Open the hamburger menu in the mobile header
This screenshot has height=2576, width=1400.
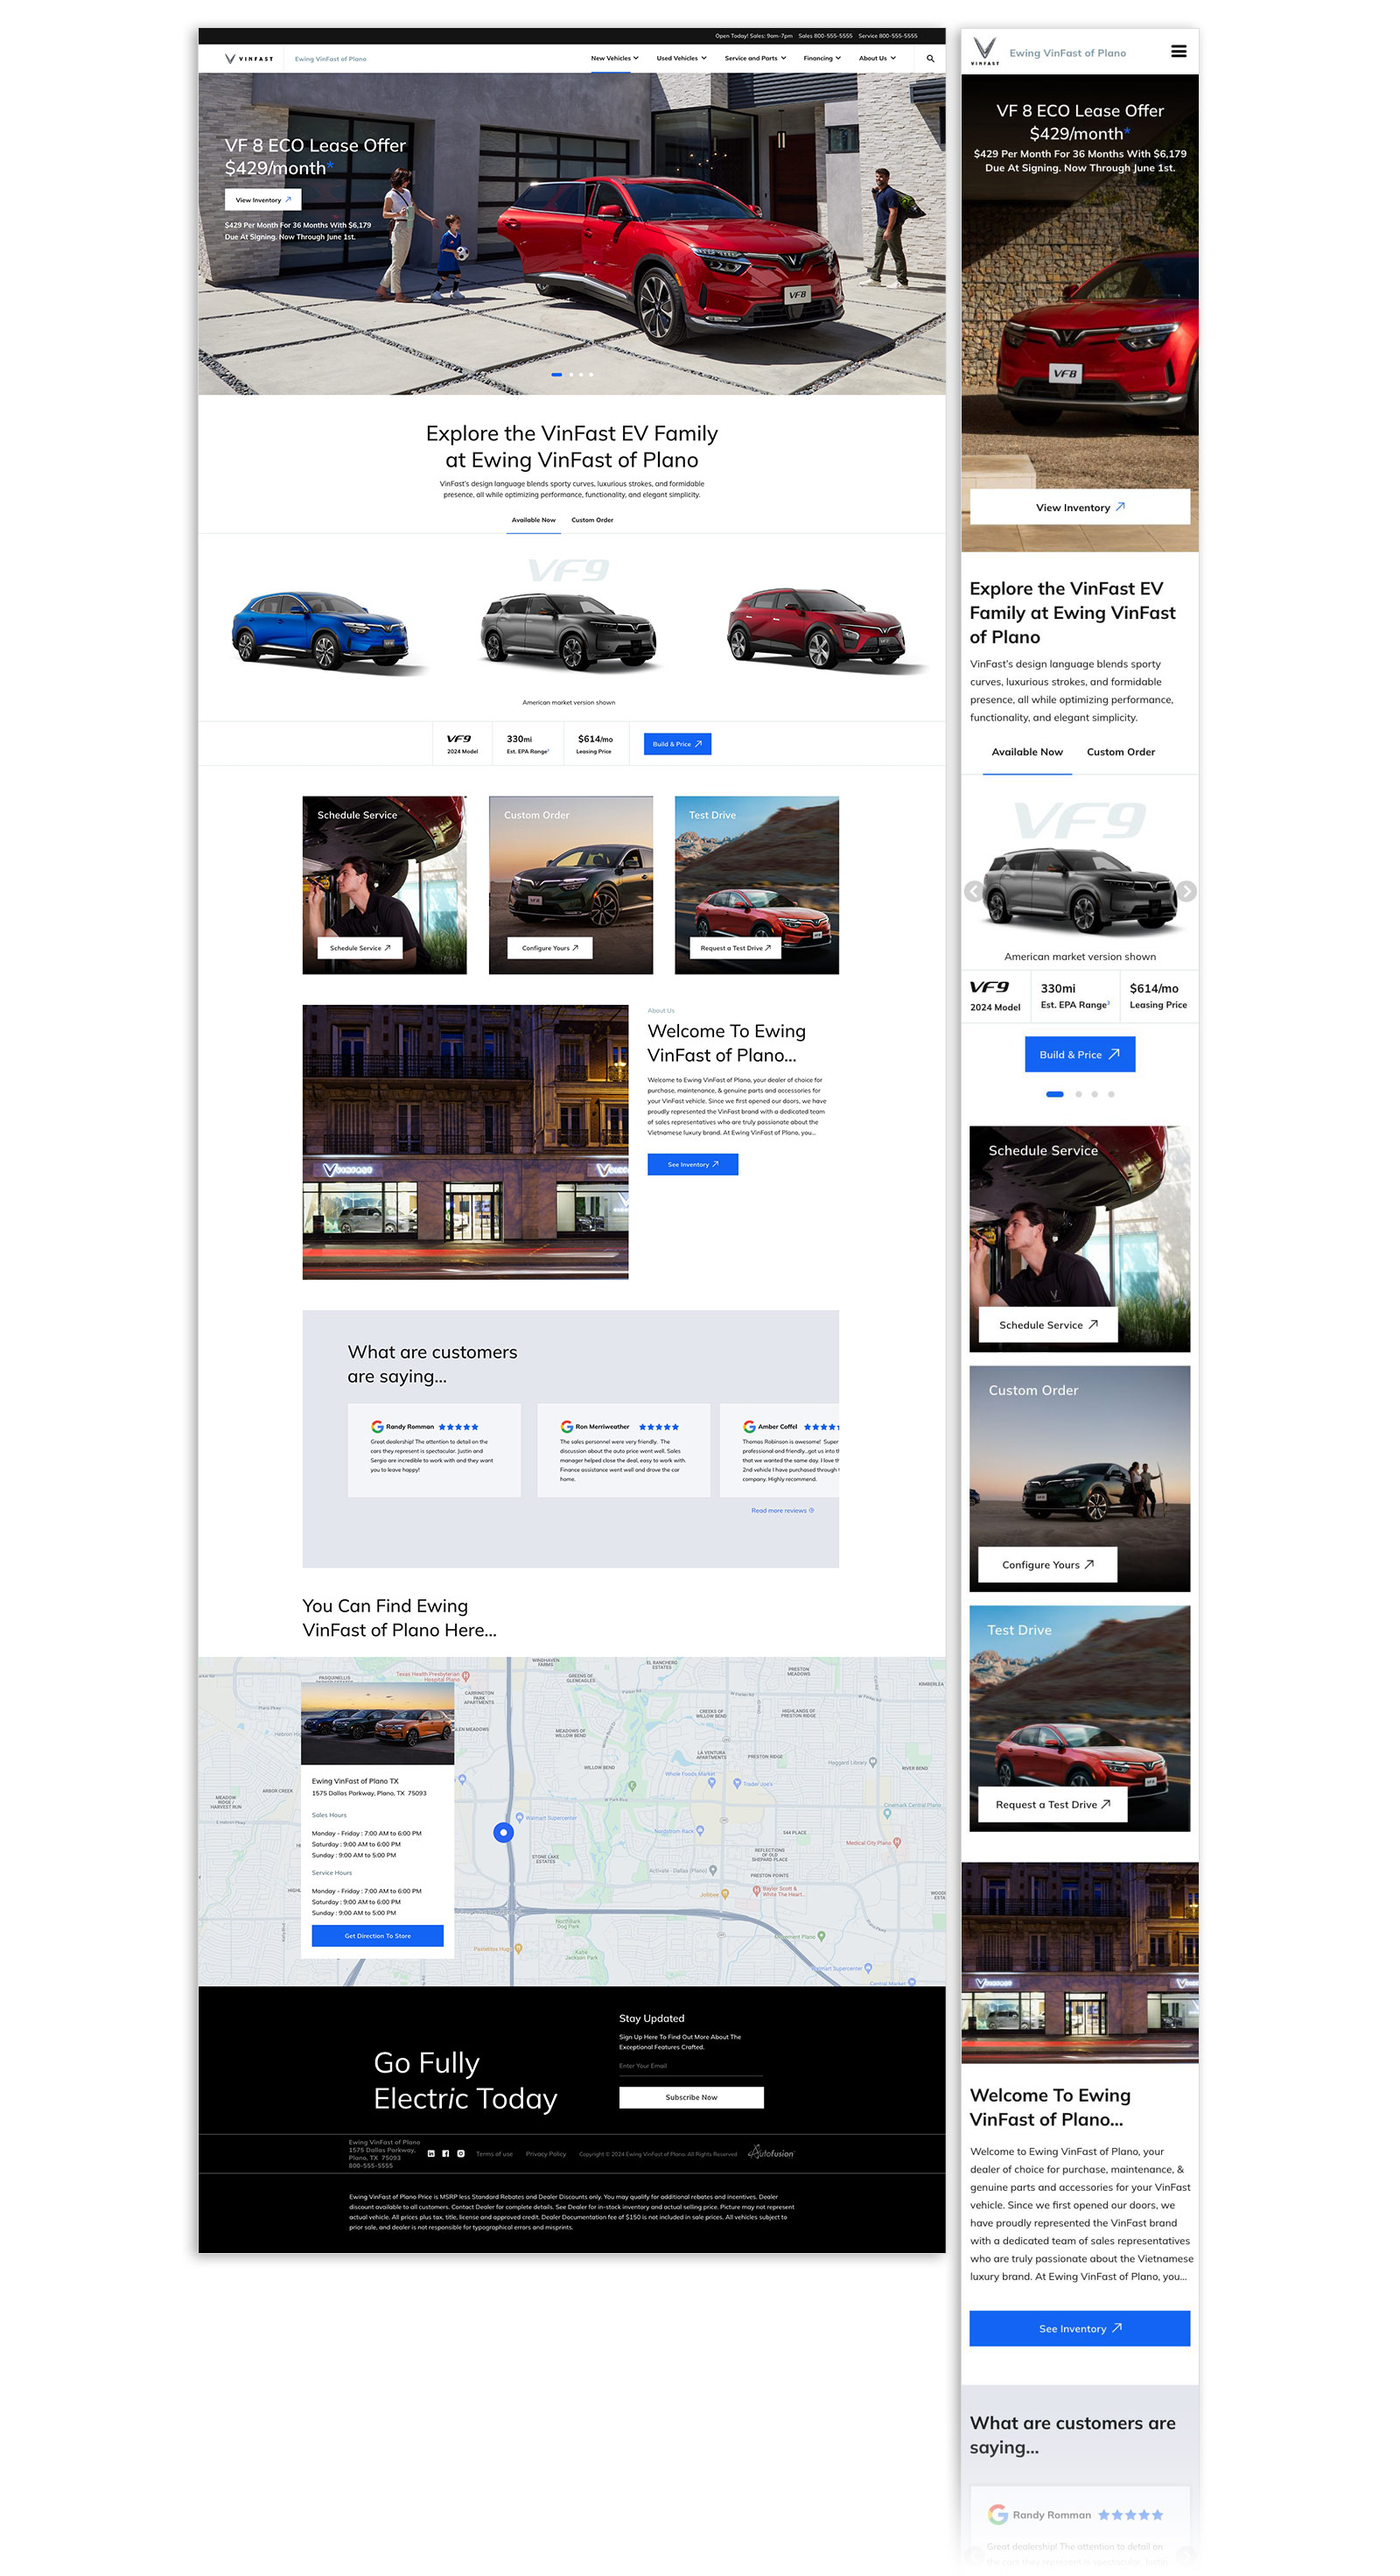tap(1179, 51)
